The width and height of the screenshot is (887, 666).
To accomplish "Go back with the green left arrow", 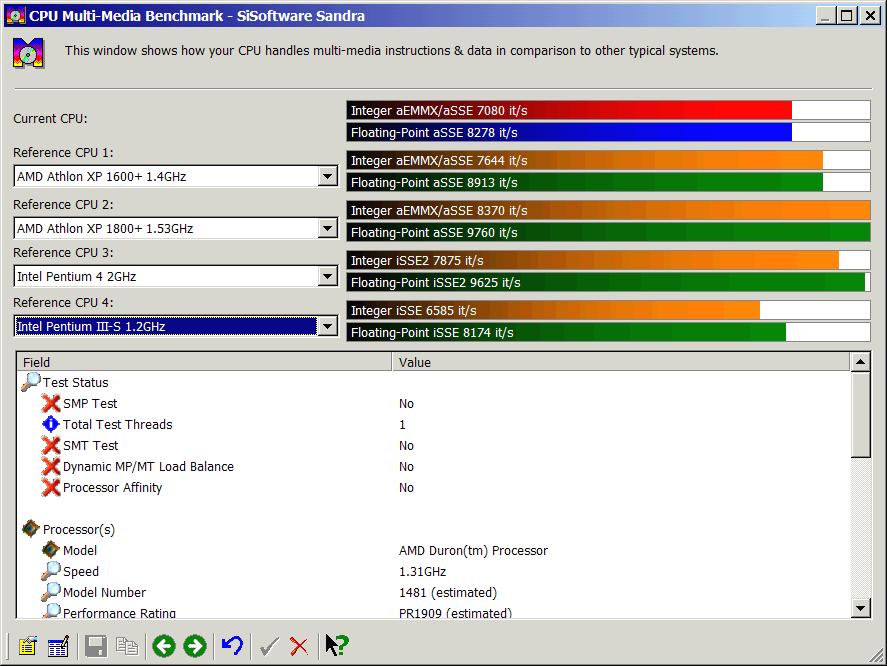I will (164, 646).
